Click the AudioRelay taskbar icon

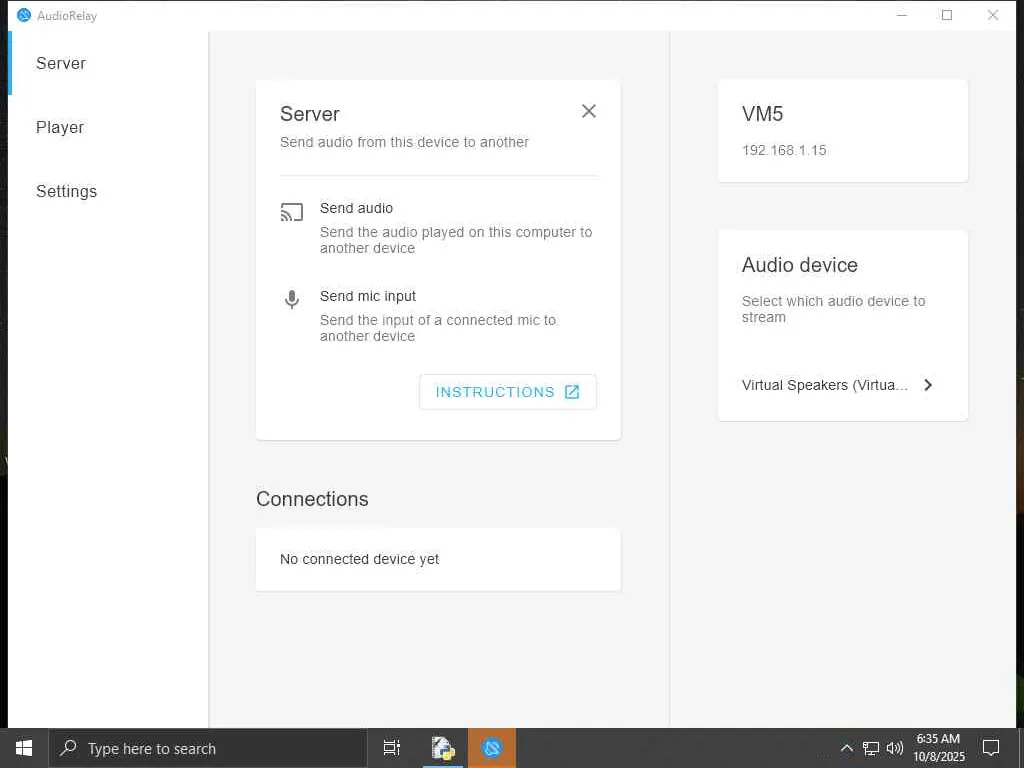click(492, 748)
